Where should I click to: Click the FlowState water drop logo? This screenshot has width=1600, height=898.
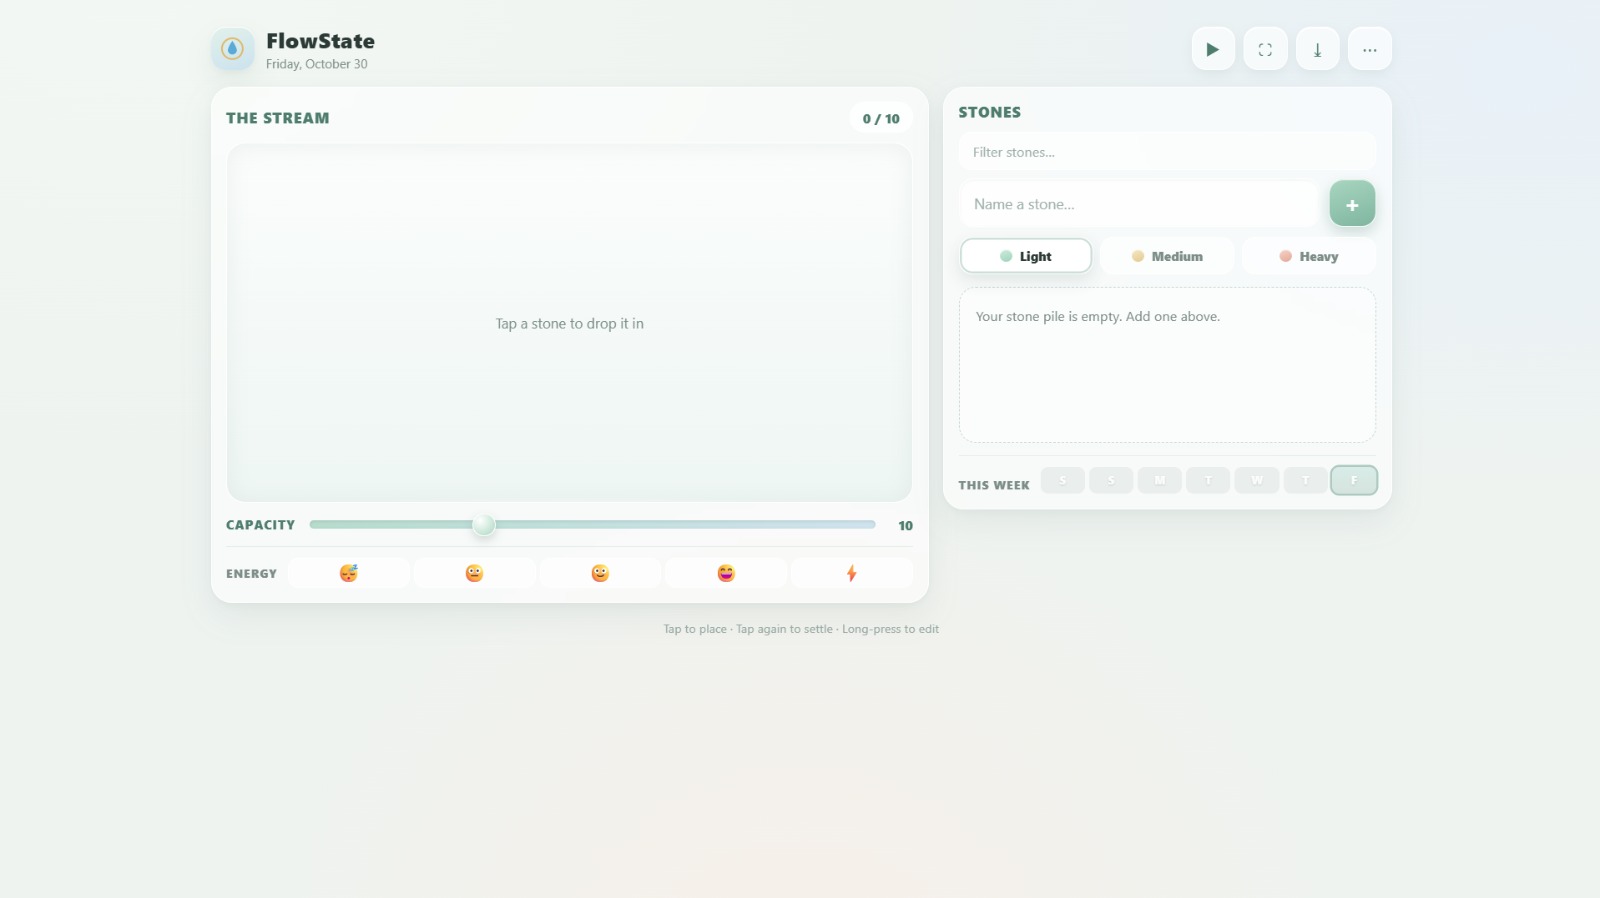point(232,49)
